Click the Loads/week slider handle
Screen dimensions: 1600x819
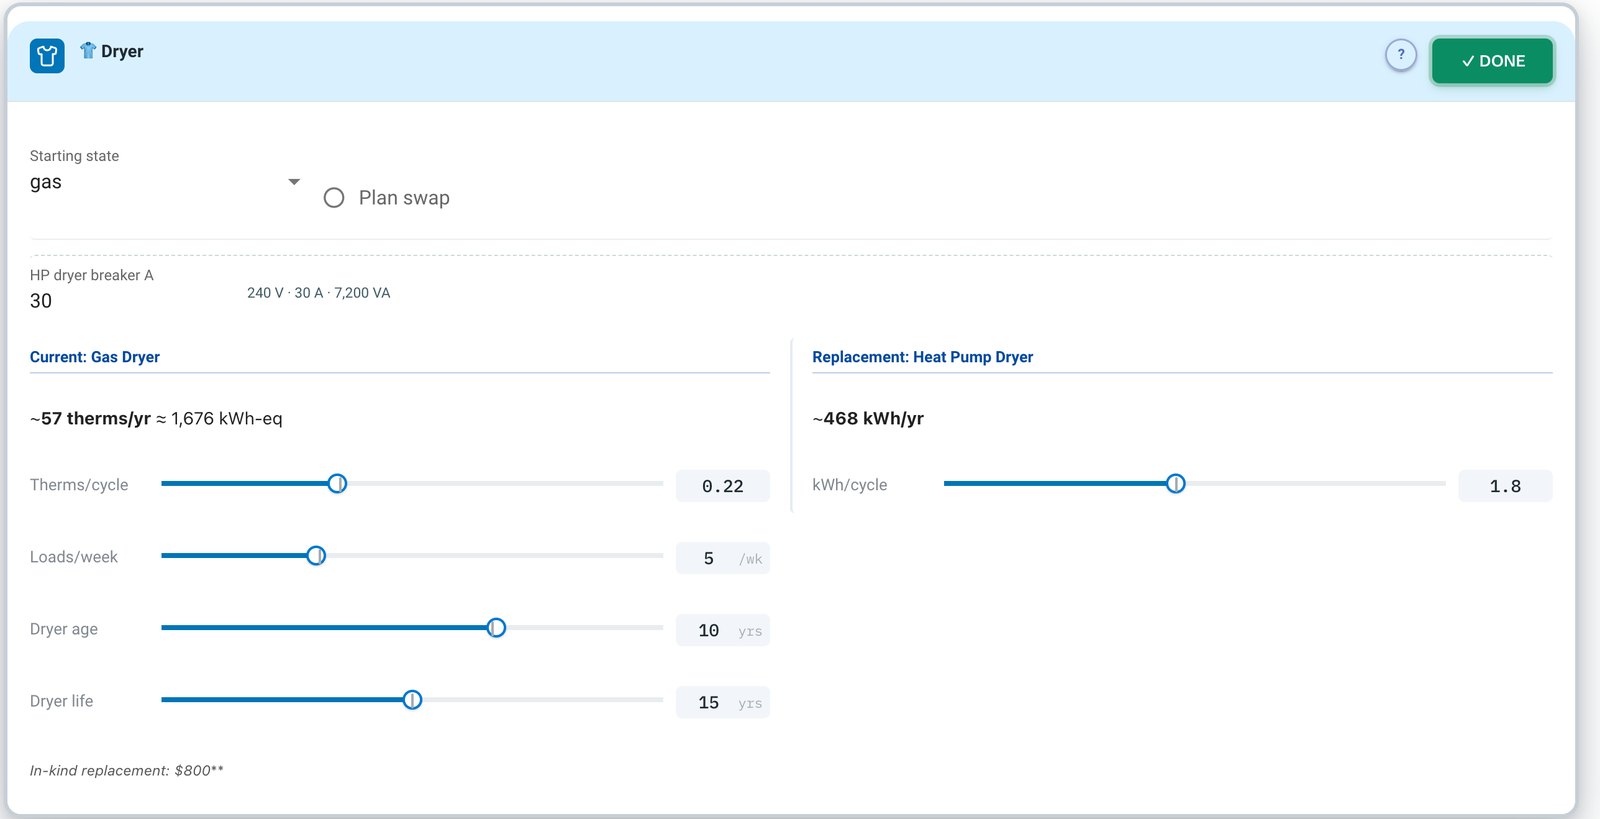[316, 556]
